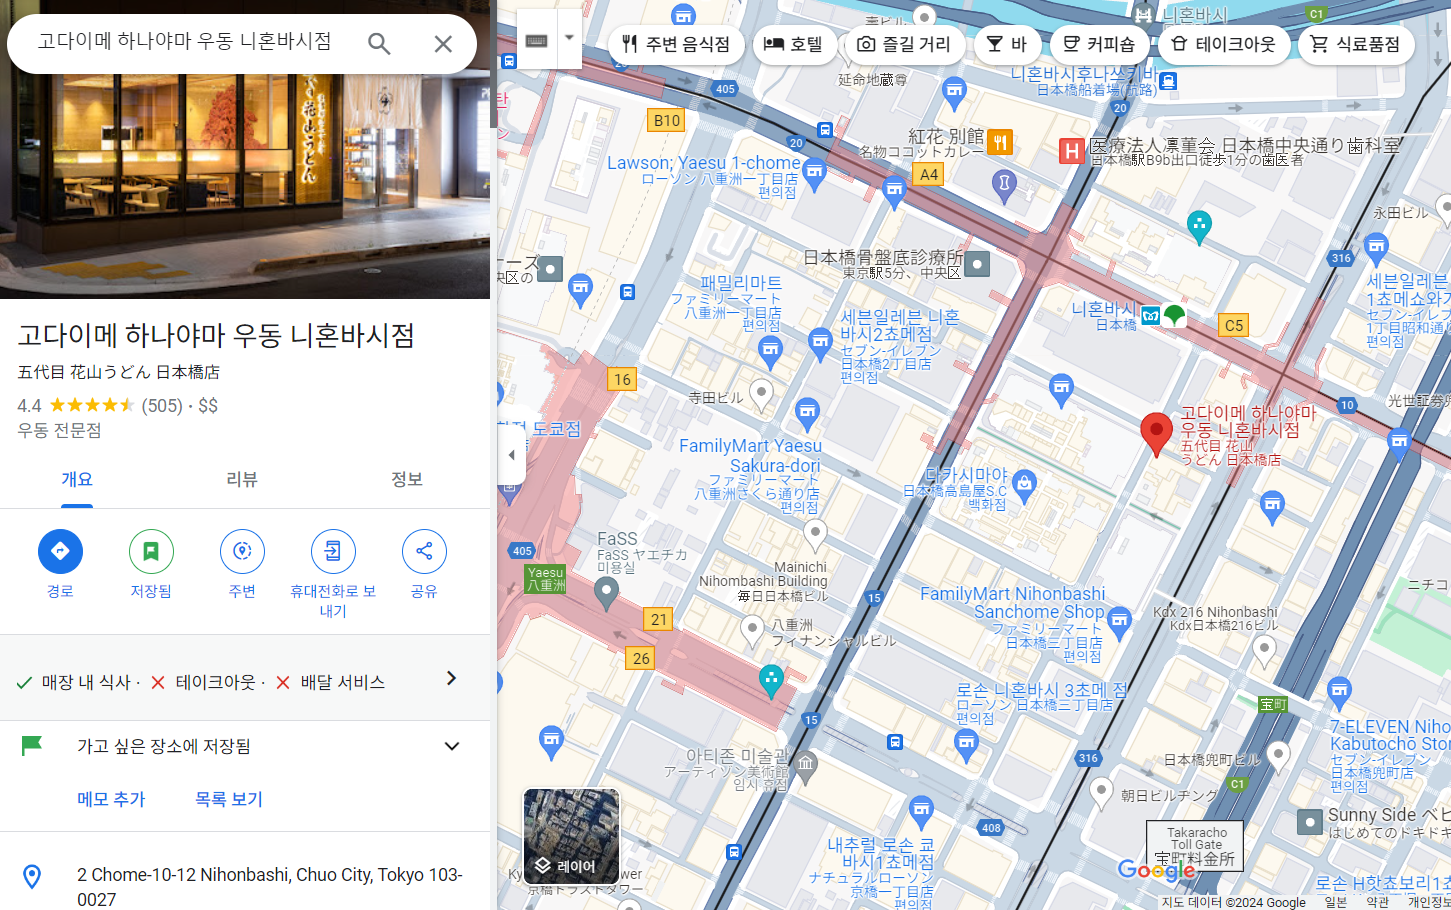Screen dimensions: 1451x910
Task: Click 목록 보기 link
Action: pyautogui.click(x=229, y=799)
